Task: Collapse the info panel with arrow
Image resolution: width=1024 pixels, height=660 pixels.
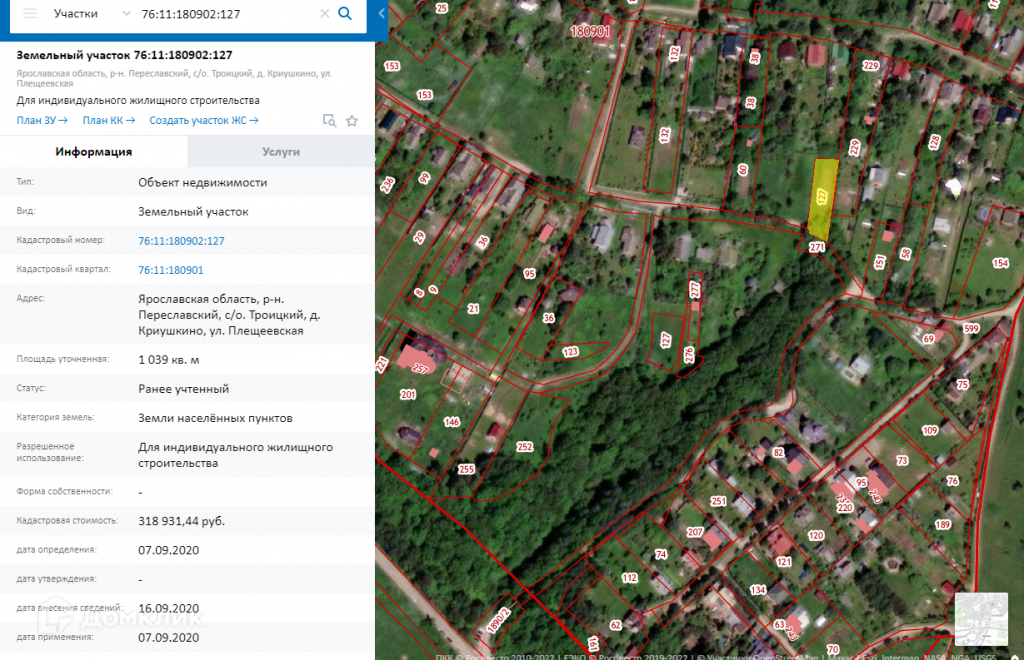Action: click(x=381, y=13)
